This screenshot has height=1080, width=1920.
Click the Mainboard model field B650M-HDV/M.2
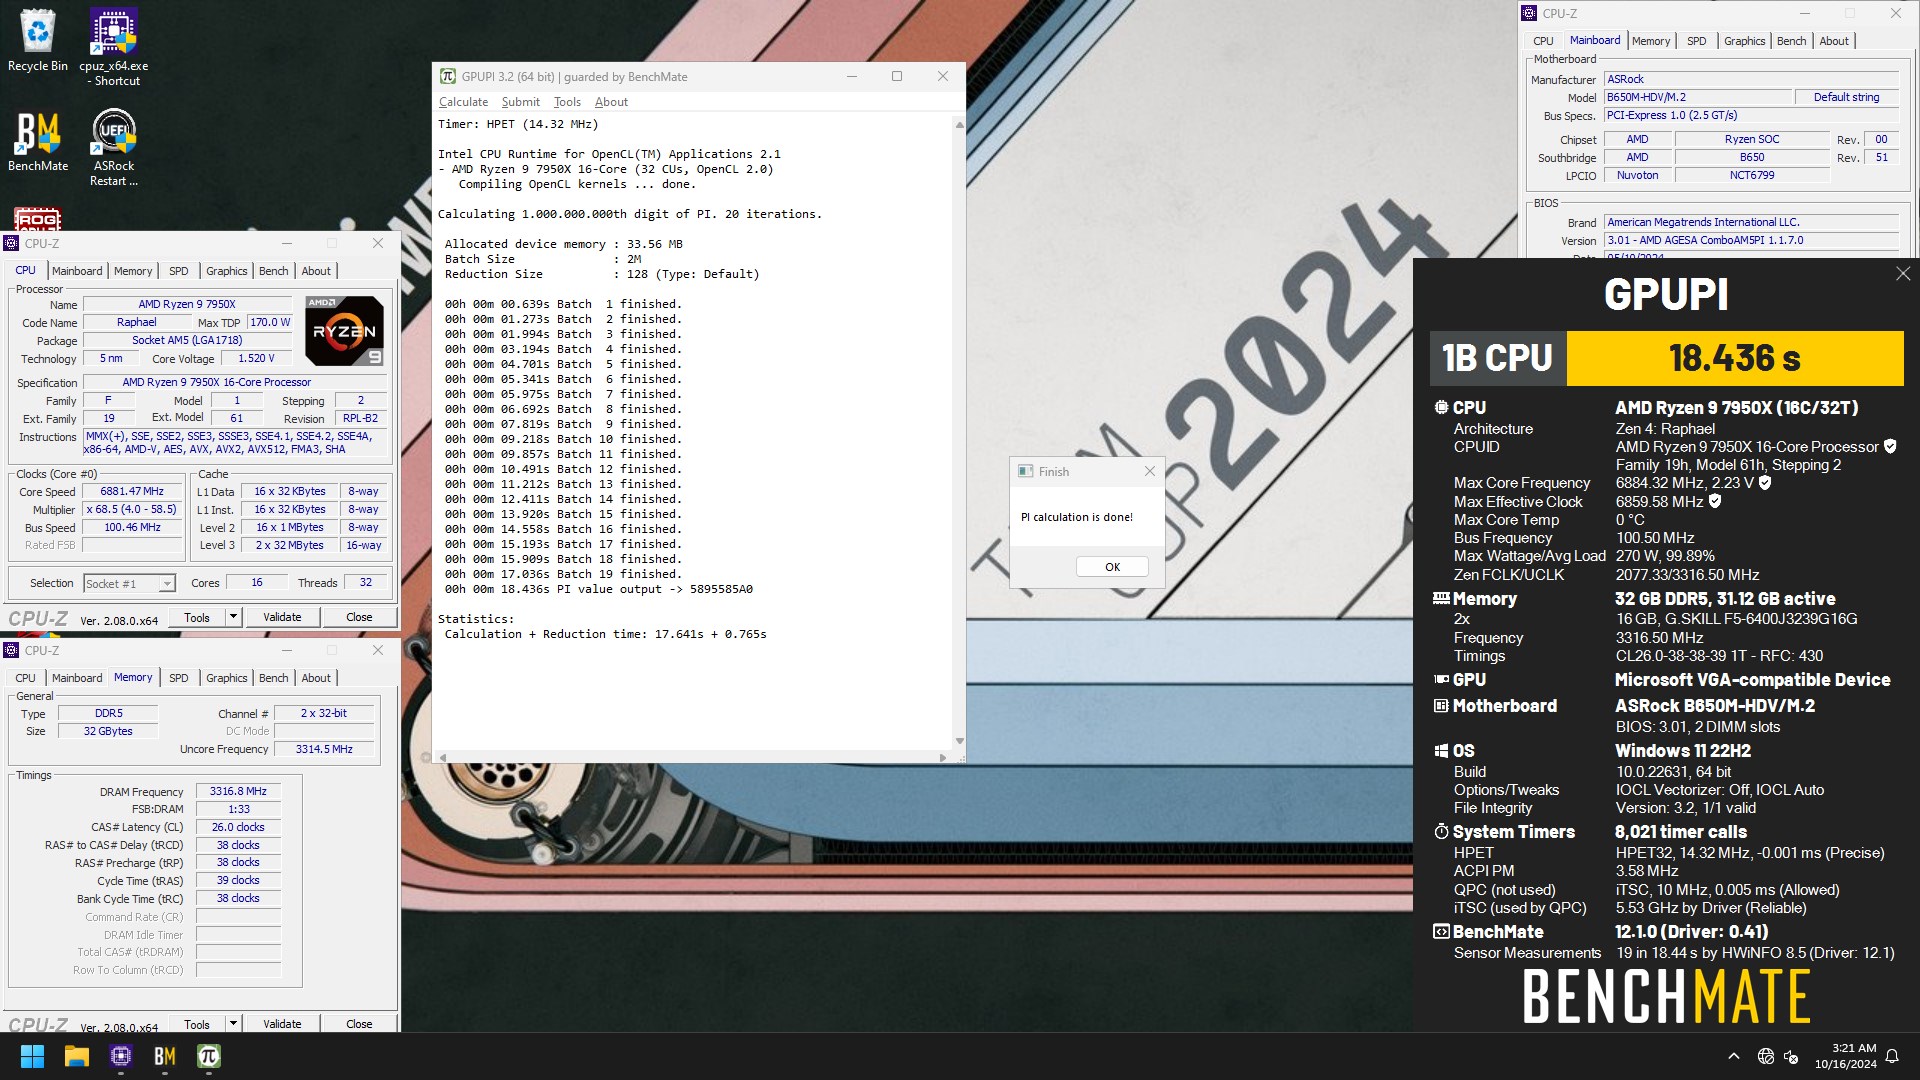click(1697, 97)
